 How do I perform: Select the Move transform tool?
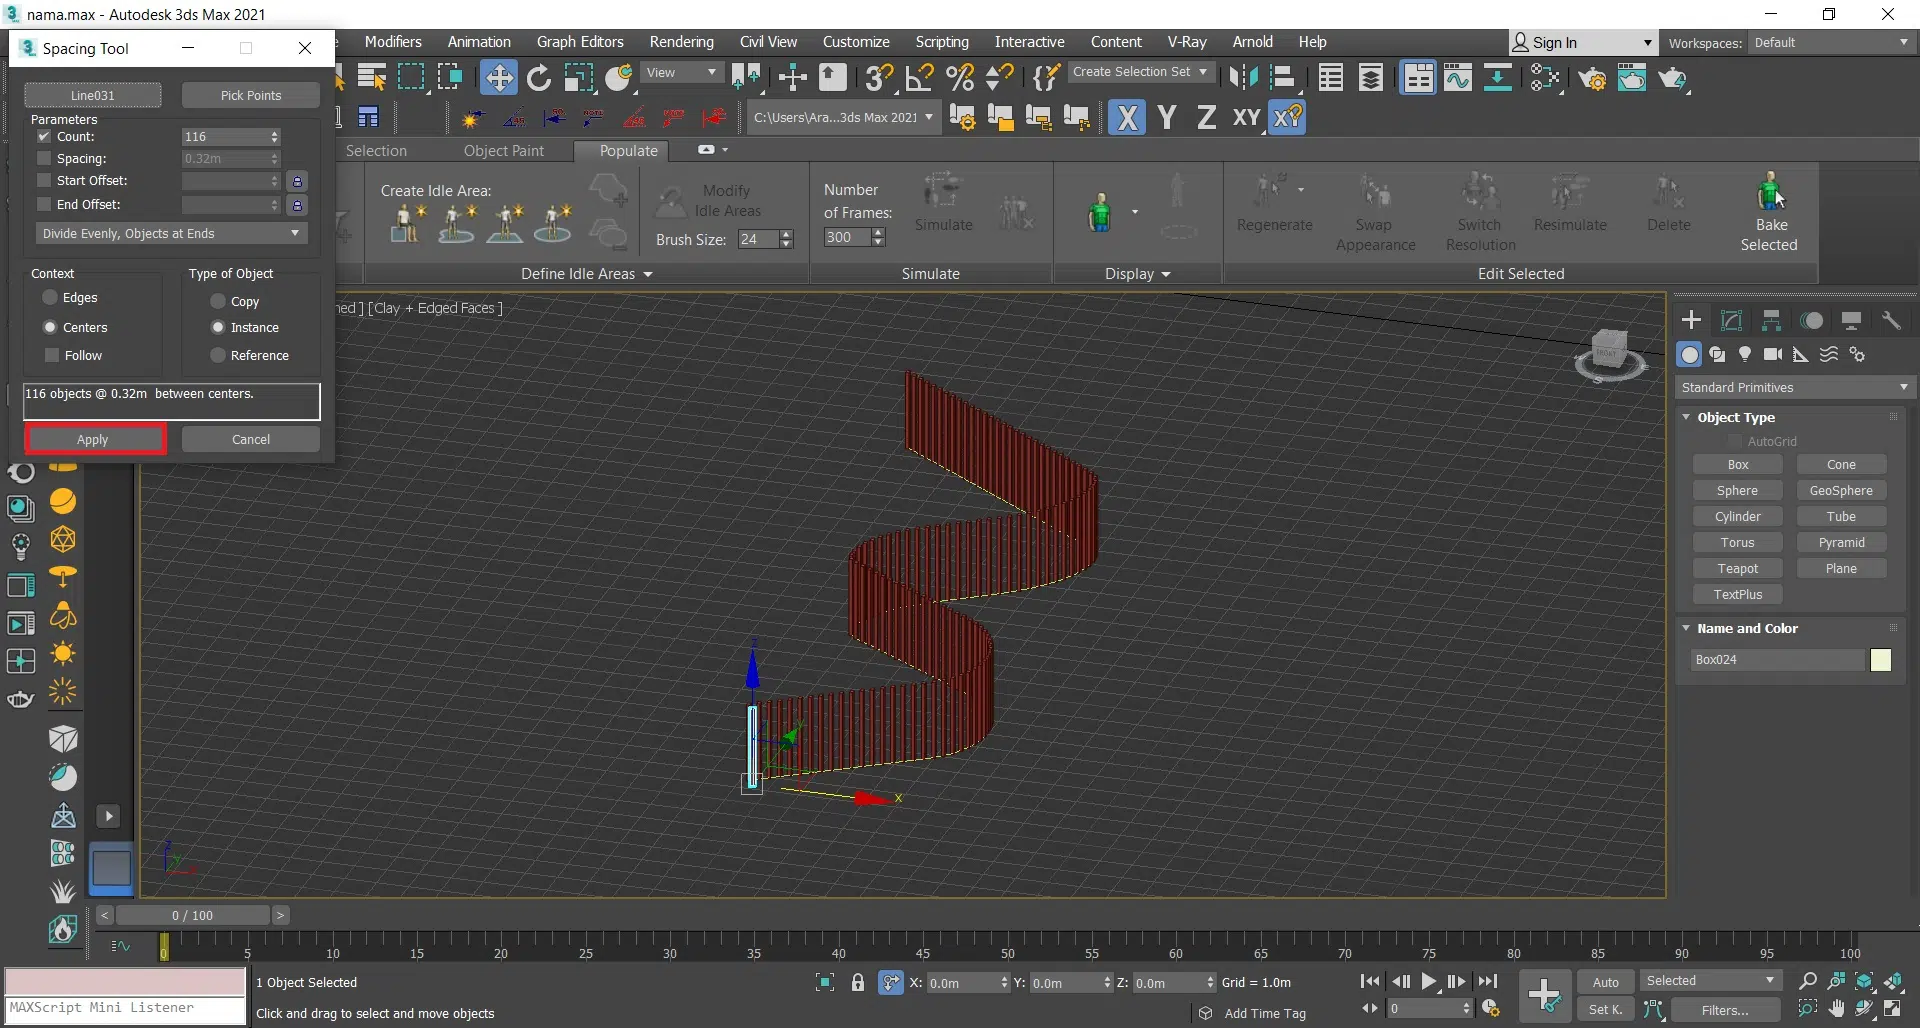click(x=498, y=78)
